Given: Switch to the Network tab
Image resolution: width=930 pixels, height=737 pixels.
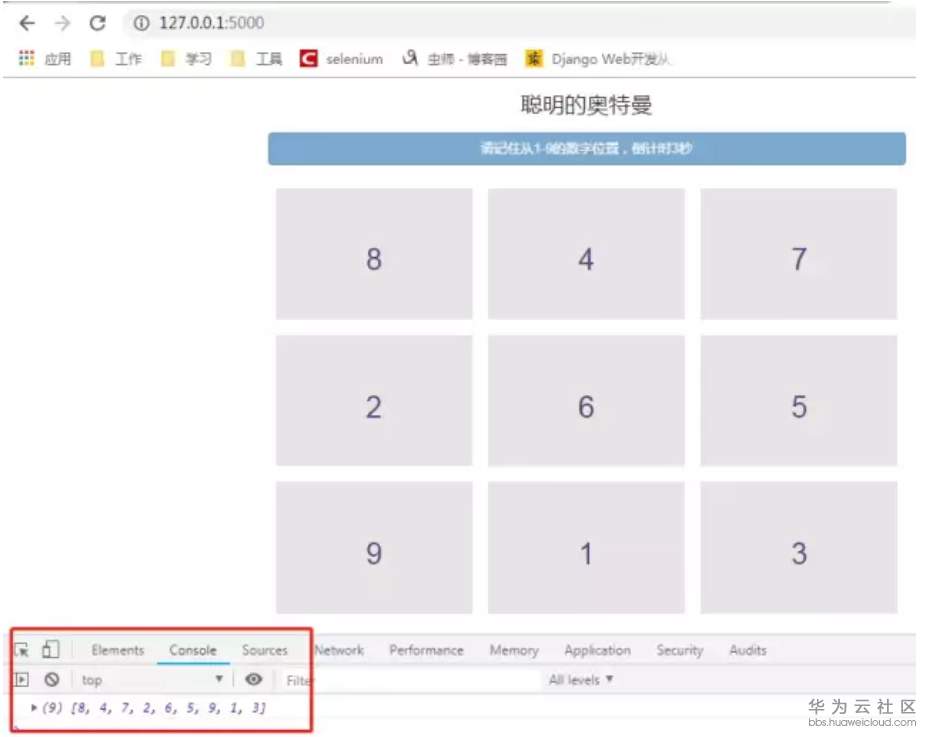Looking at the screenshot, I should tap(339, 650).
